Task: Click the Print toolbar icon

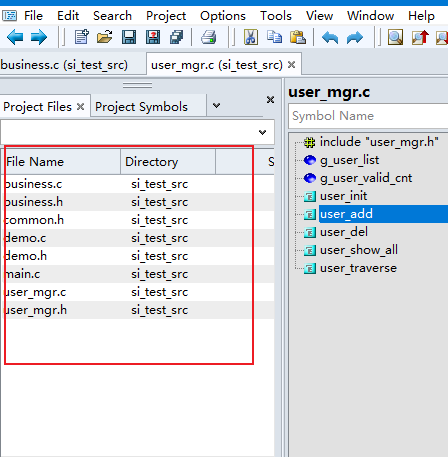Action: click(209, 37)
